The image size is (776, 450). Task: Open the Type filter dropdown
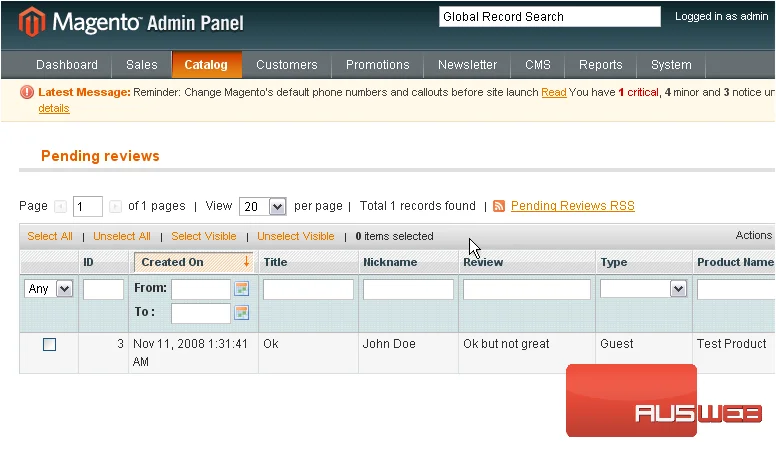tap(643, 289)
